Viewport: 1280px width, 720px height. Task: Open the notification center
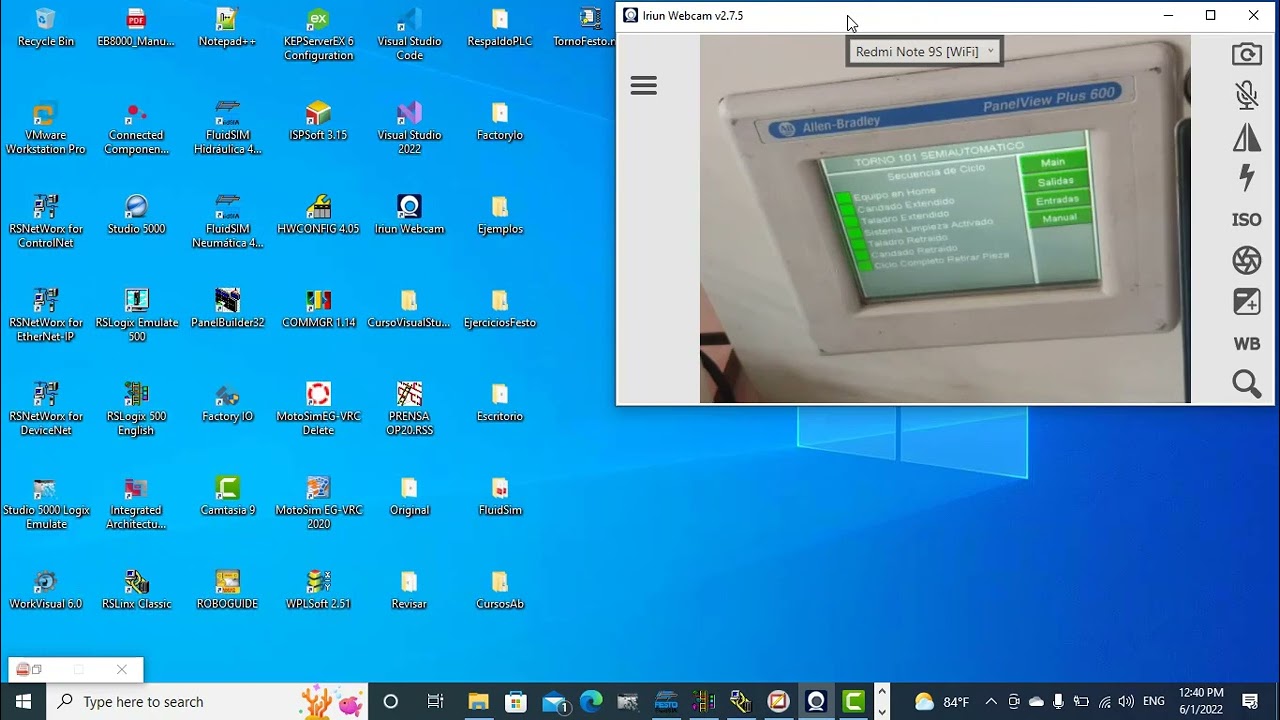[x=1250, y=702]
